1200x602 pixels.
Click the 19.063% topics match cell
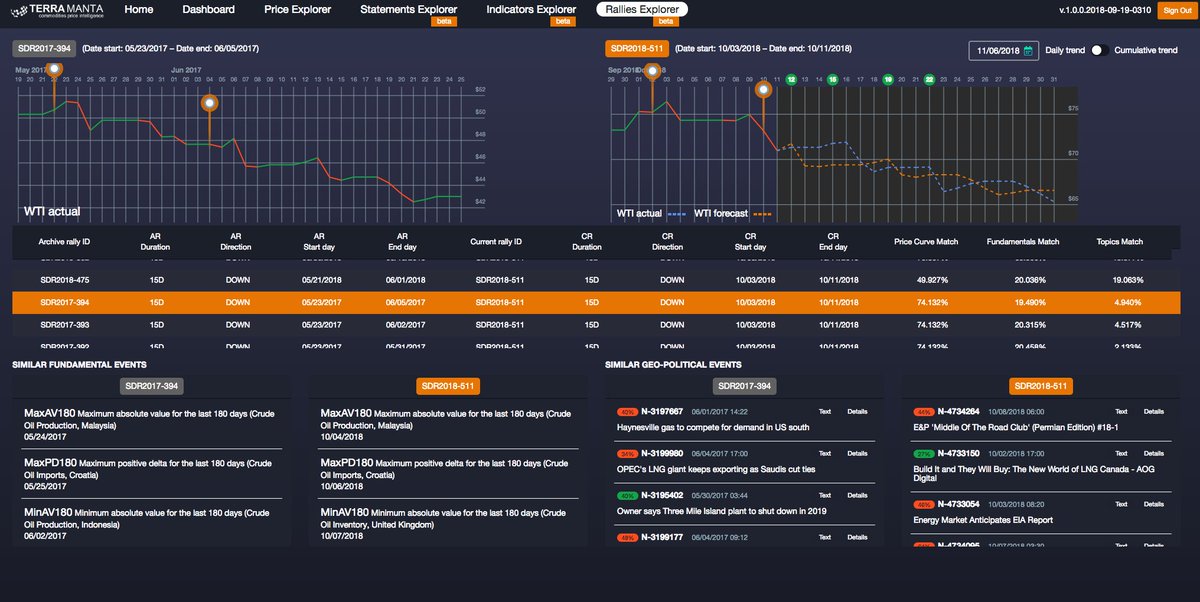point(1127,281)
